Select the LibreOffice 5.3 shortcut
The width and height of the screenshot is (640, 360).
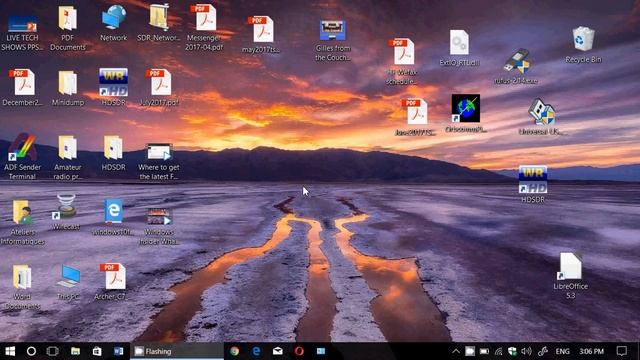coord(571,275)
